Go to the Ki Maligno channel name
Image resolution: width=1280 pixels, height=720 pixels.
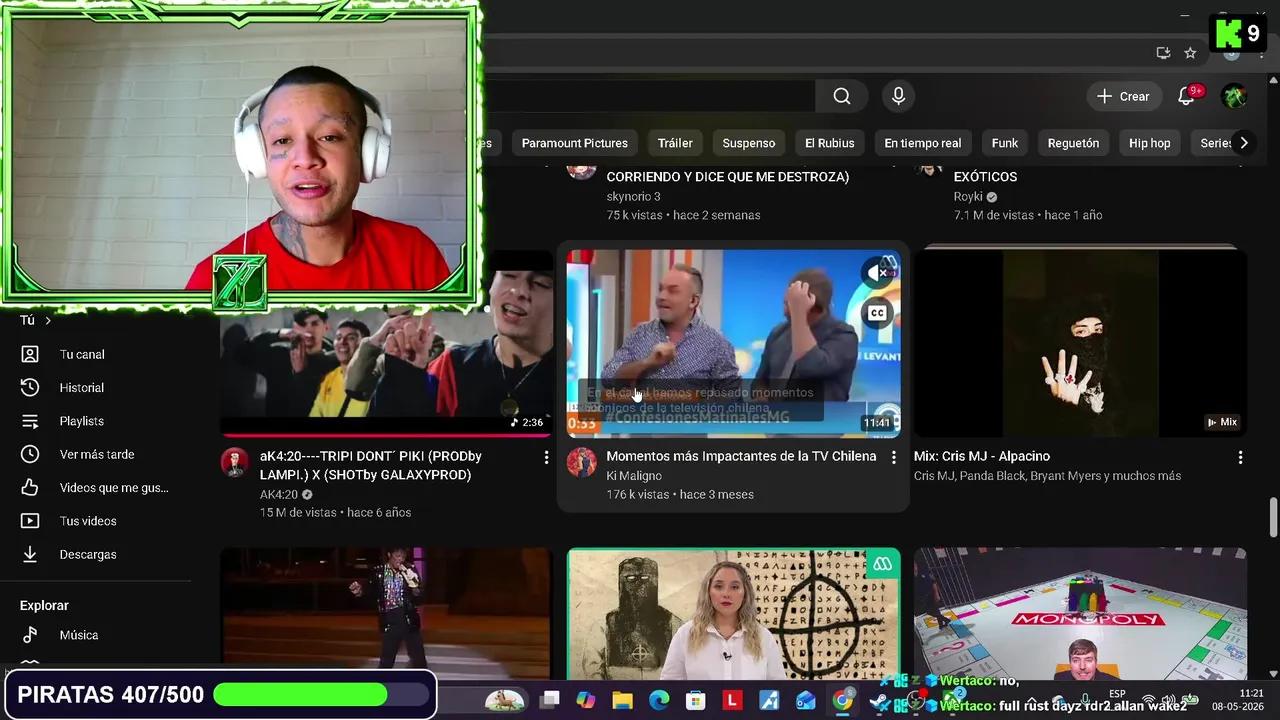[634, 476]
